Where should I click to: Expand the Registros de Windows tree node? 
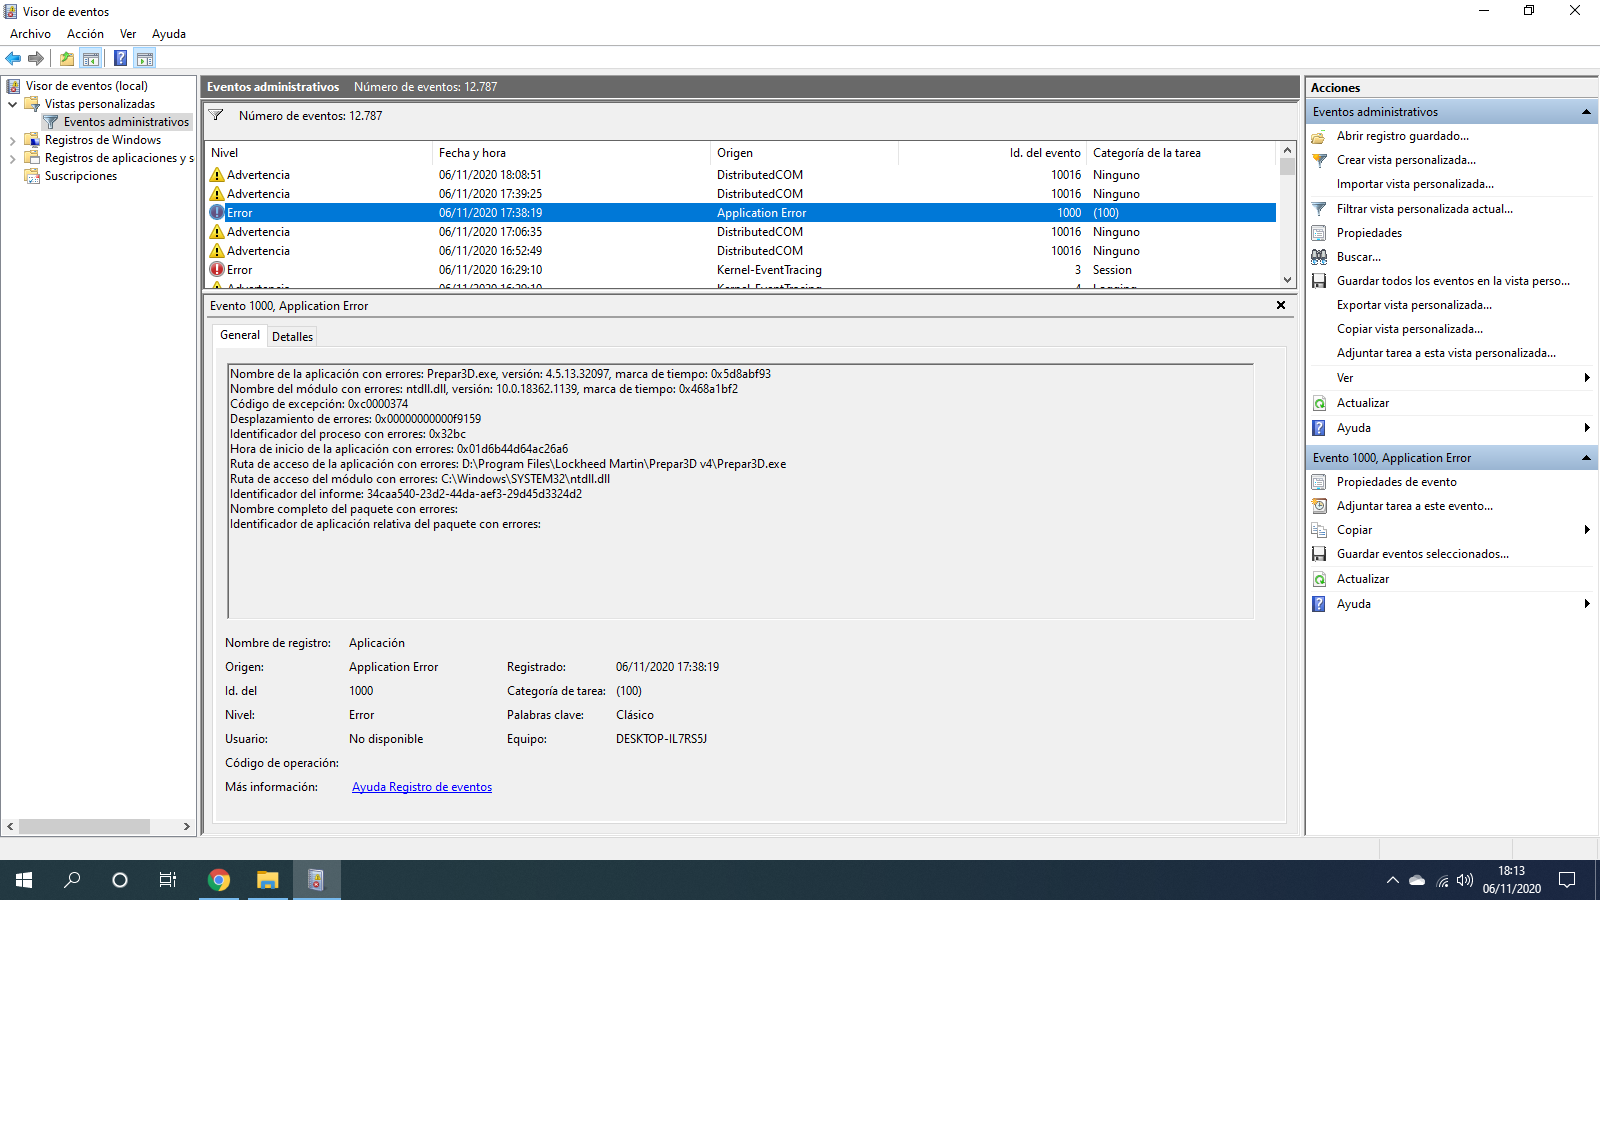tap(12, 140)
